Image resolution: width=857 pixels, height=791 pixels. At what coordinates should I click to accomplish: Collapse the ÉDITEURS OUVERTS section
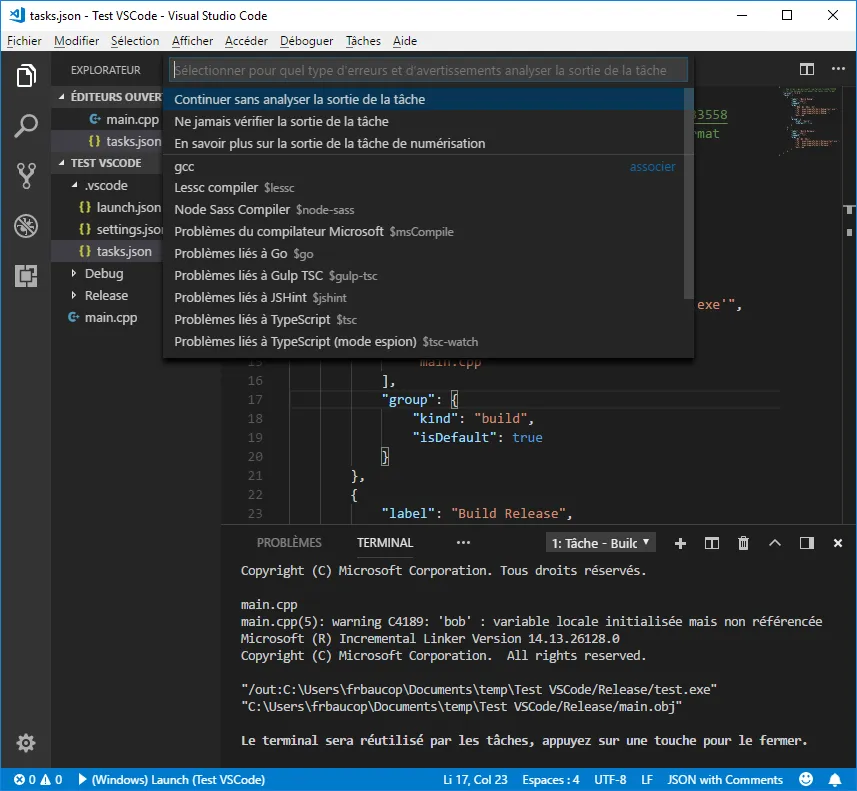109,97
